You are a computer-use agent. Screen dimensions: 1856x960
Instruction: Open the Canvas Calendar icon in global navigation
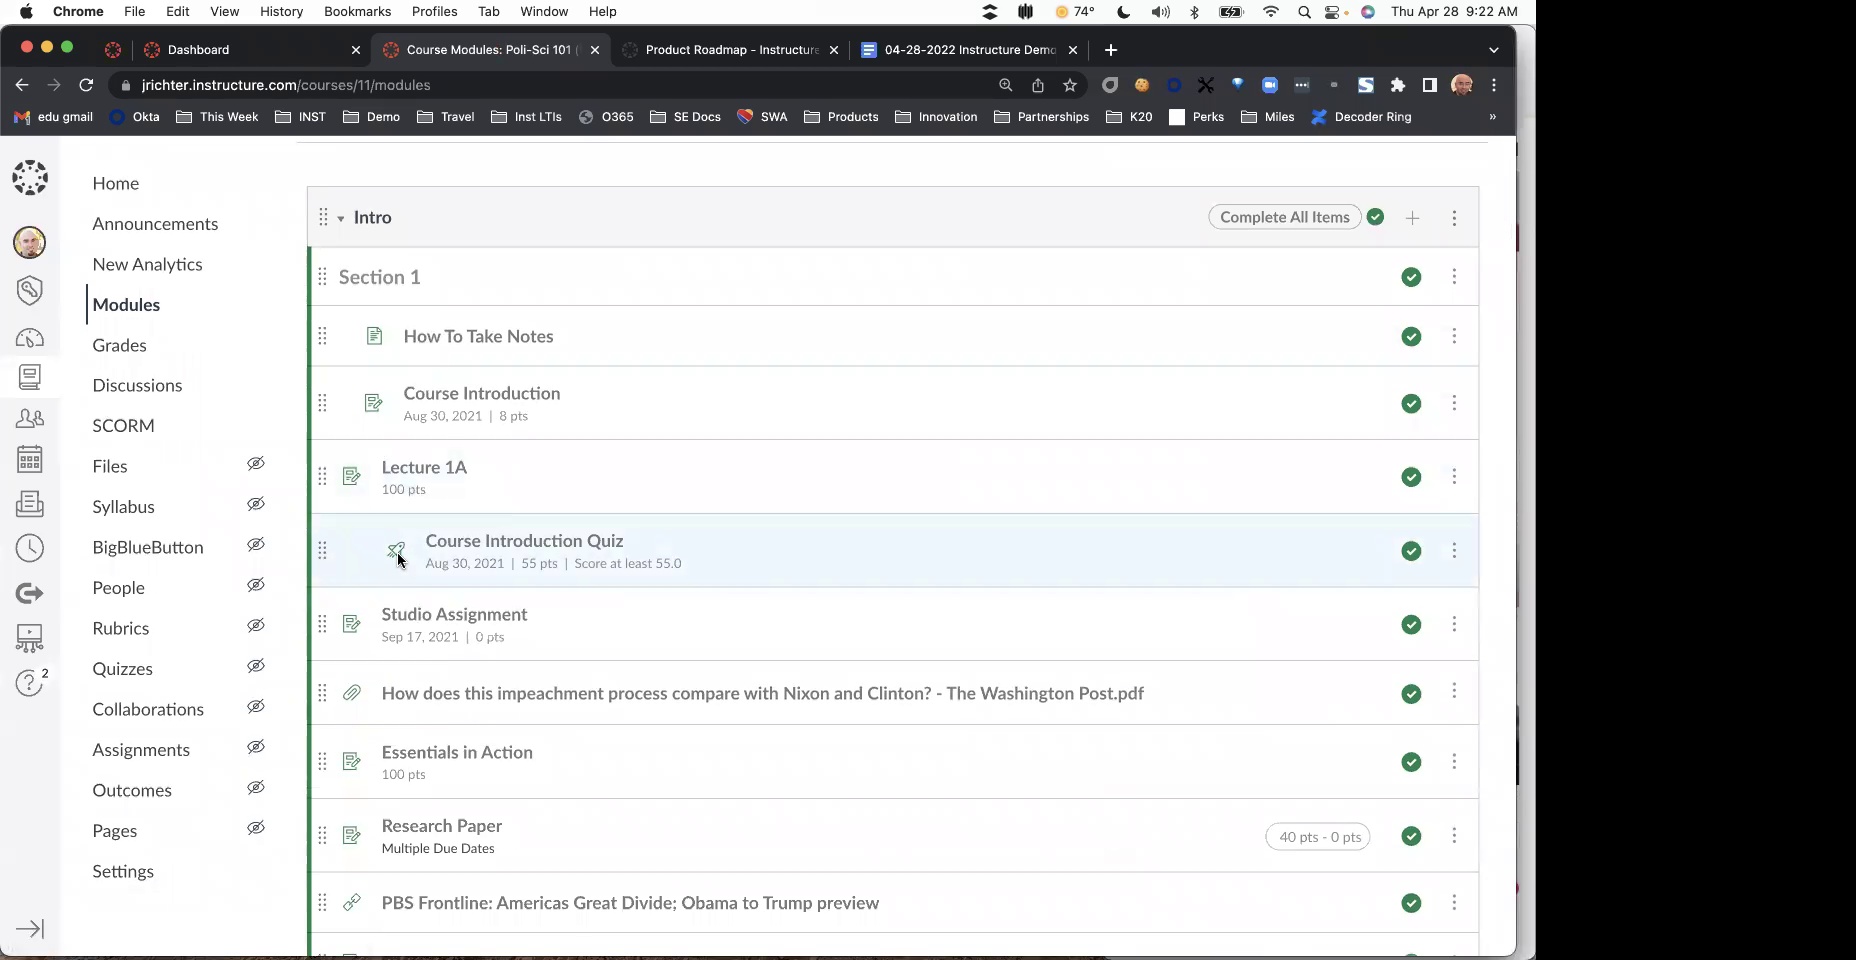30,459
